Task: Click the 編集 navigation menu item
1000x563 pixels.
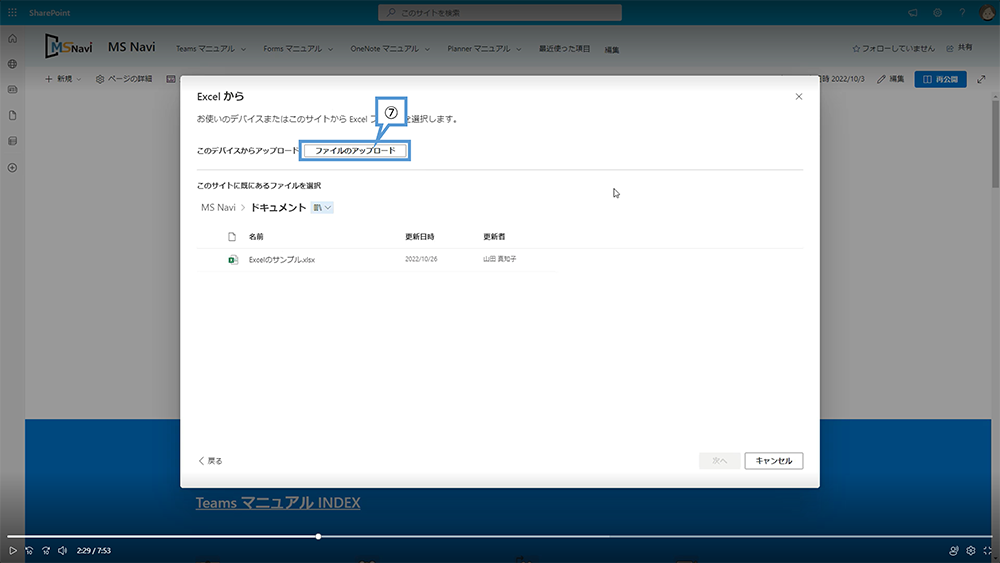Action: 612,50
